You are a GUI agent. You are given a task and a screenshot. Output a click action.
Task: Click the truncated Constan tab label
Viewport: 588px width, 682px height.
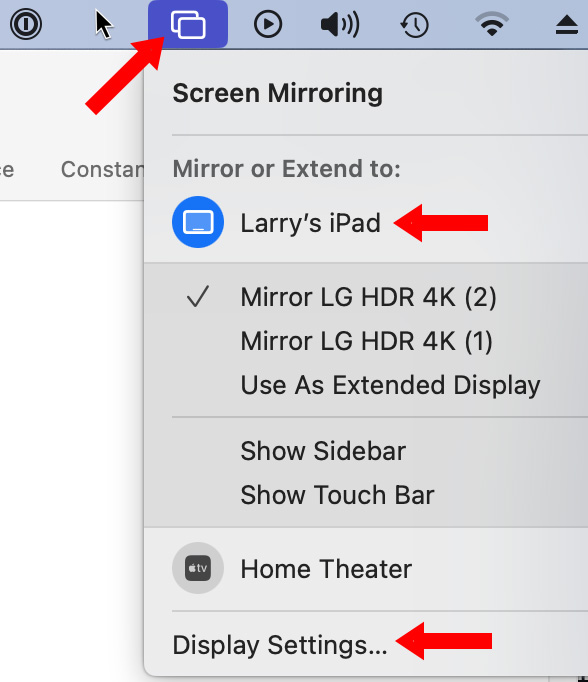coord(102,169)
